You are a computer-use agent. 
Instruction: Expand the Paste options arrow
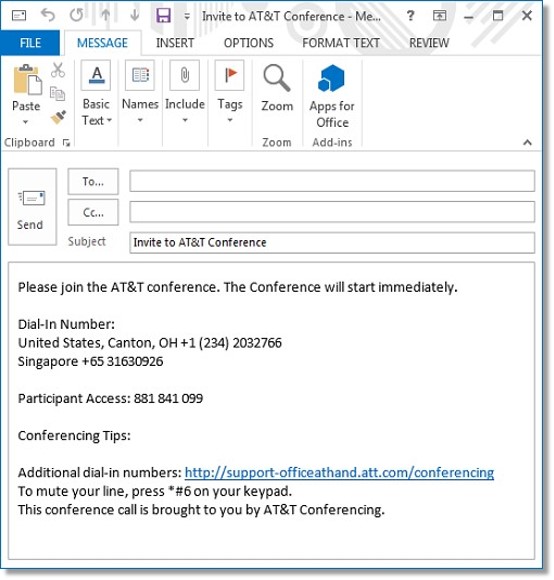click(26, 122)
